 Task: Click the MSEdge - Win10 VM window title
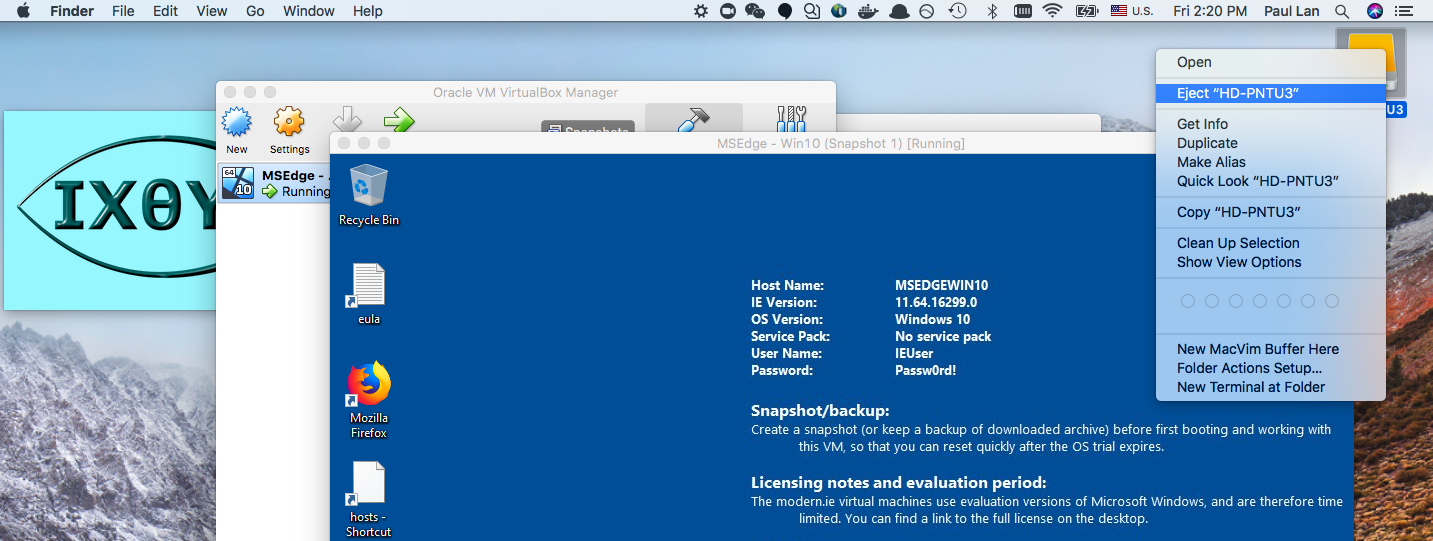pyautogui.click(x=840, y=143)
